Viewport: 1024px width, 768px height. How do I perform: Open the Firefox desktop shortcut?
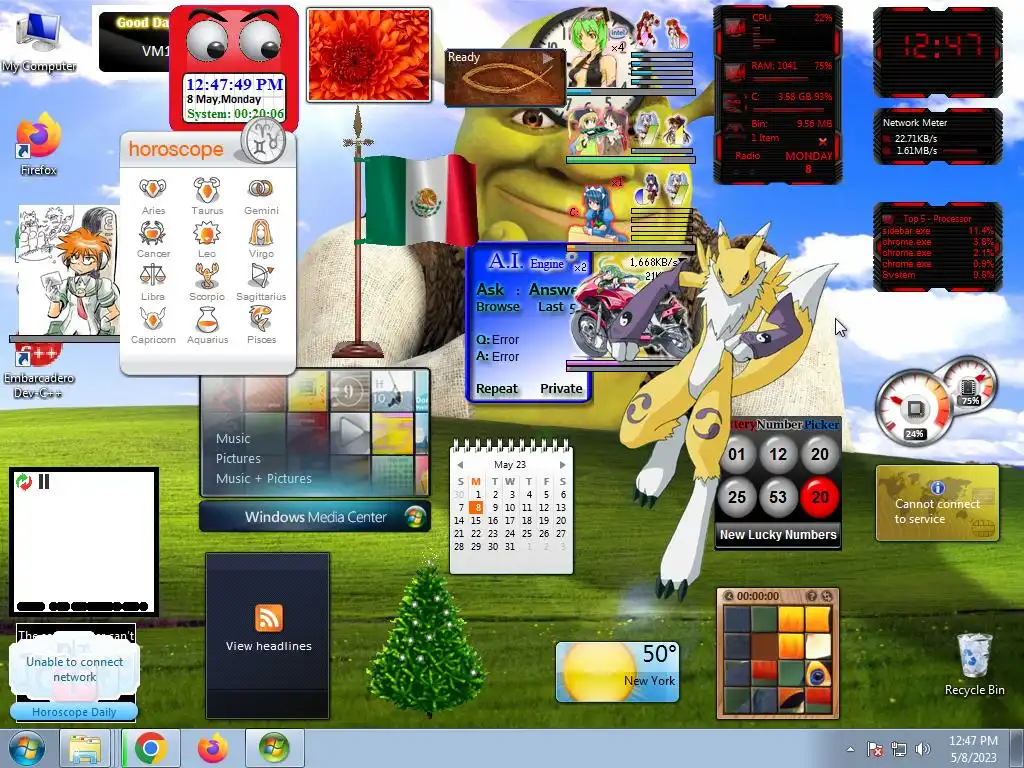pyautogui.click(x=38, y=144)
